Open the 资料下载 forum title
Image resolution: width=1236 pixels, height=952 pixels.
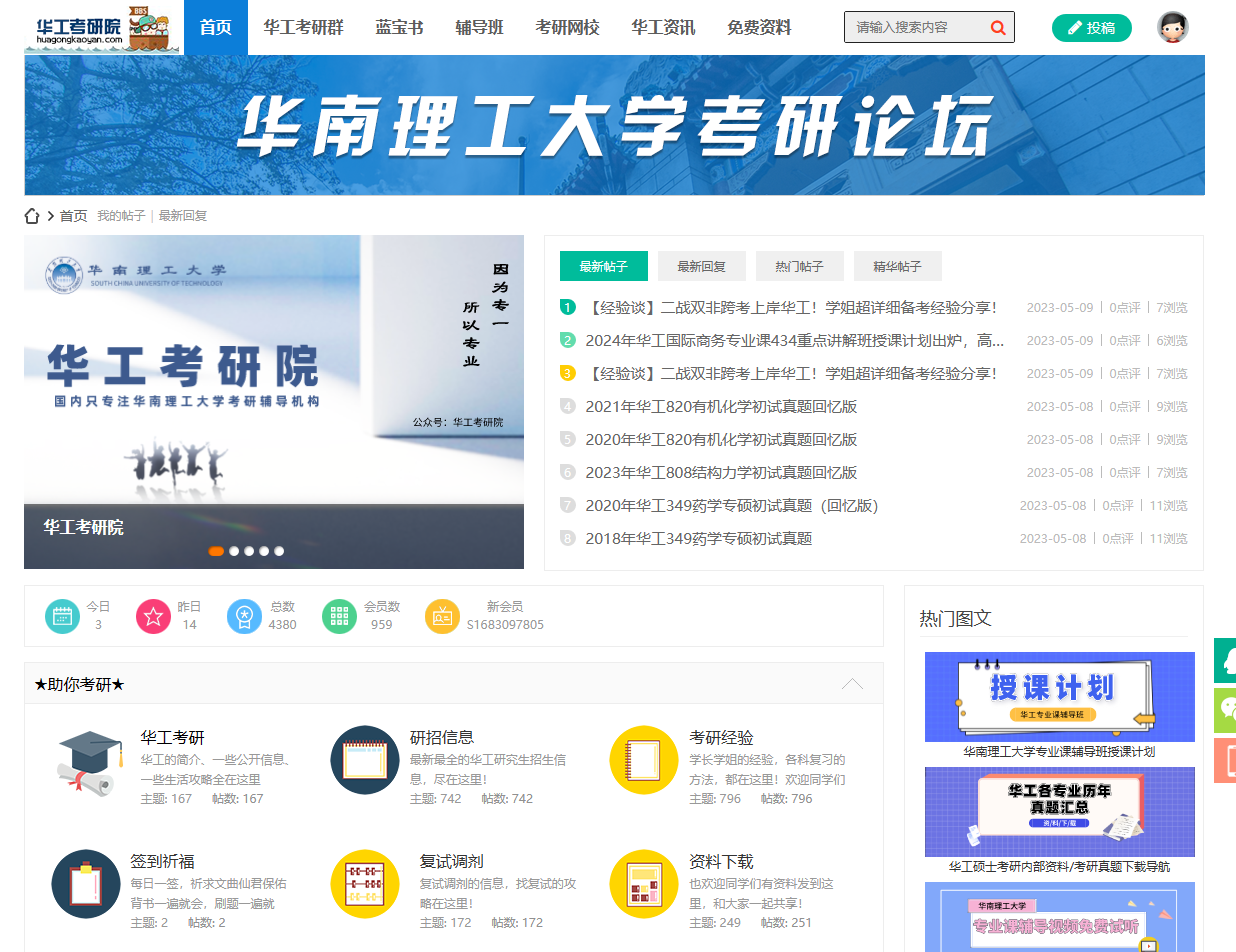[x=721, y=861]
